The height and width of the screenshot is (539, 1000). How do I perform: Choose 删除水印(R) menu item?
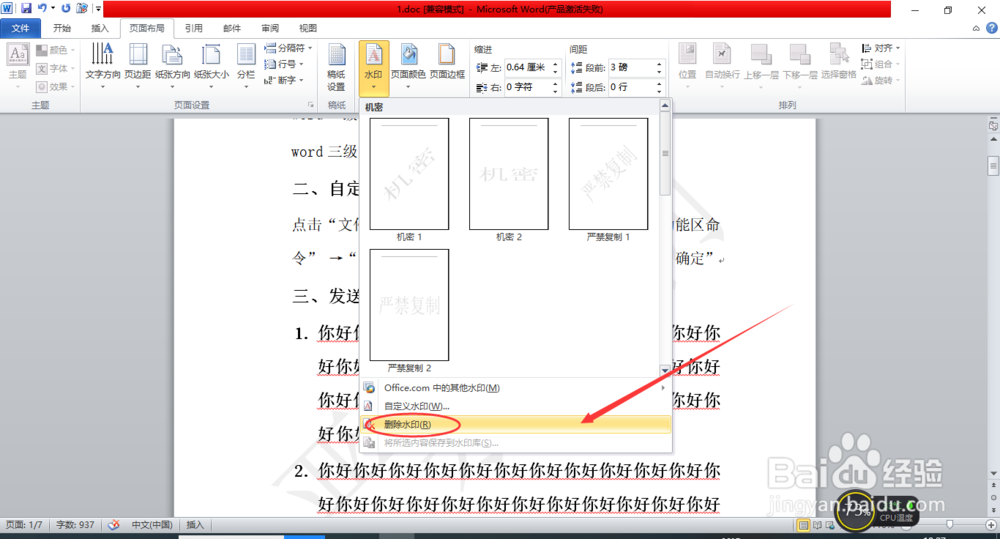pyautogui.click(x=516, y=424)
